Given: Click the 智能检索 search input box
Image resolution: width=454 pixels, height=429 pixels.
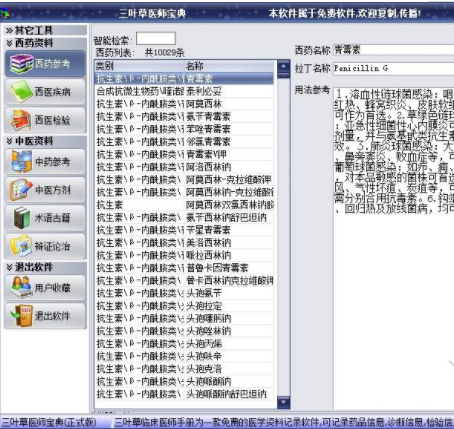Looking at the screenshot, I should (156, 38).
